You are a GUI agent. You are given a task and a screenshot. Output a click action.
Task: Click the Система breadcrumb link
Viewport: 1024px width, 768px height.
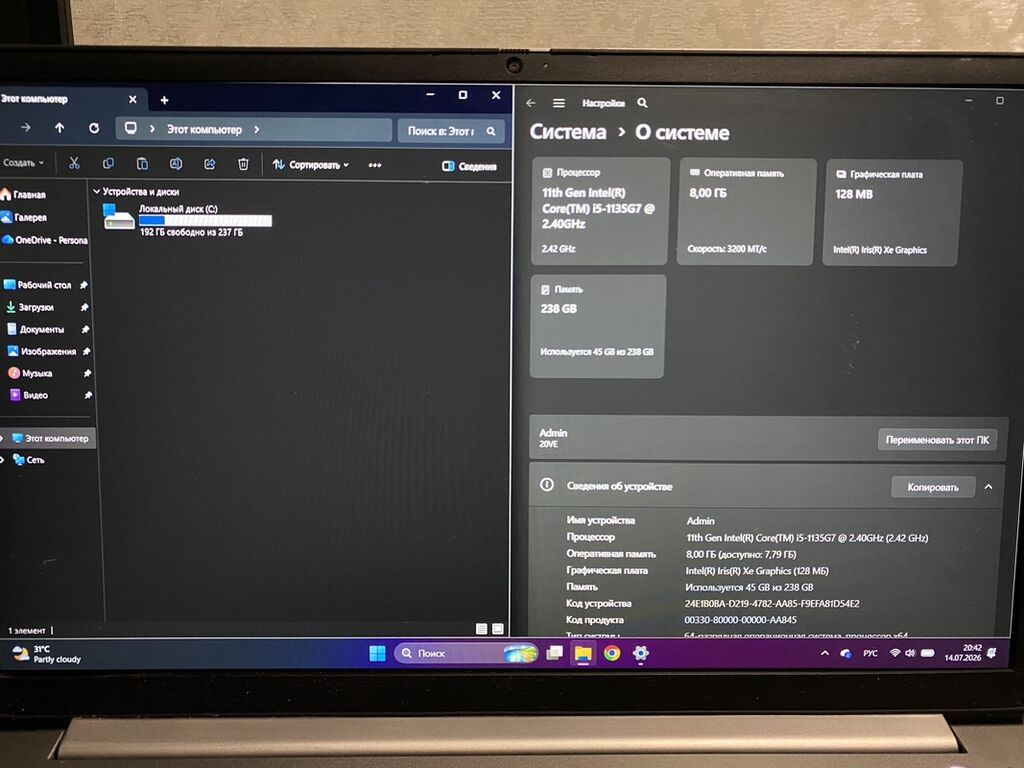coord(568,132)
